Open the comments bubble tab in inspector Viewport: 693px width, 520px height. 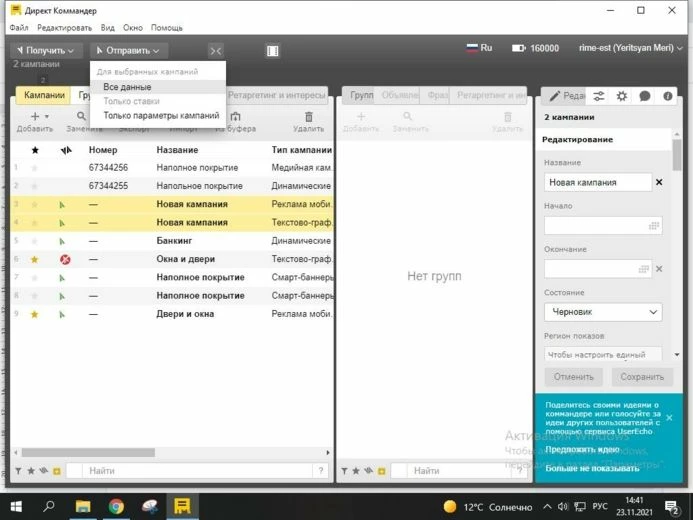pos(645,96)
